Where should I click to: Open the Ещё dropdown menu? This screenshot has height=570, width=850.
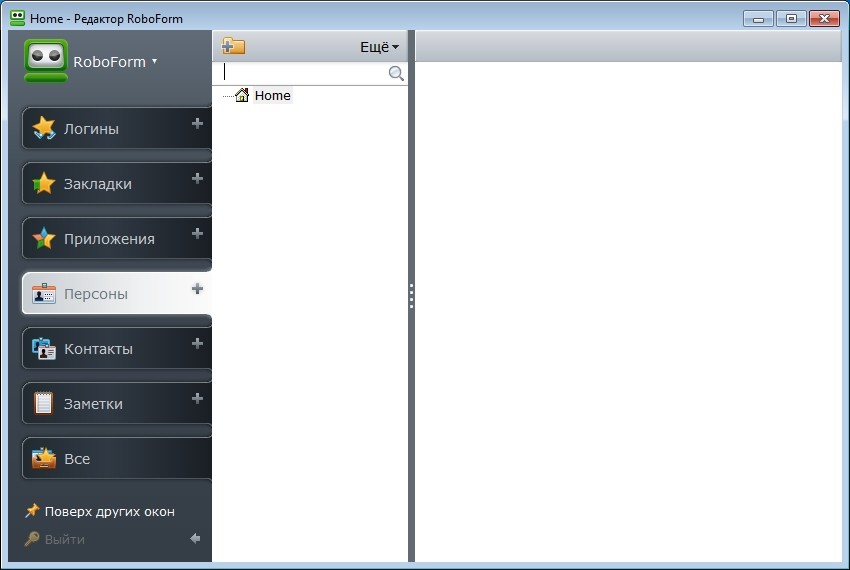(379, 47)
